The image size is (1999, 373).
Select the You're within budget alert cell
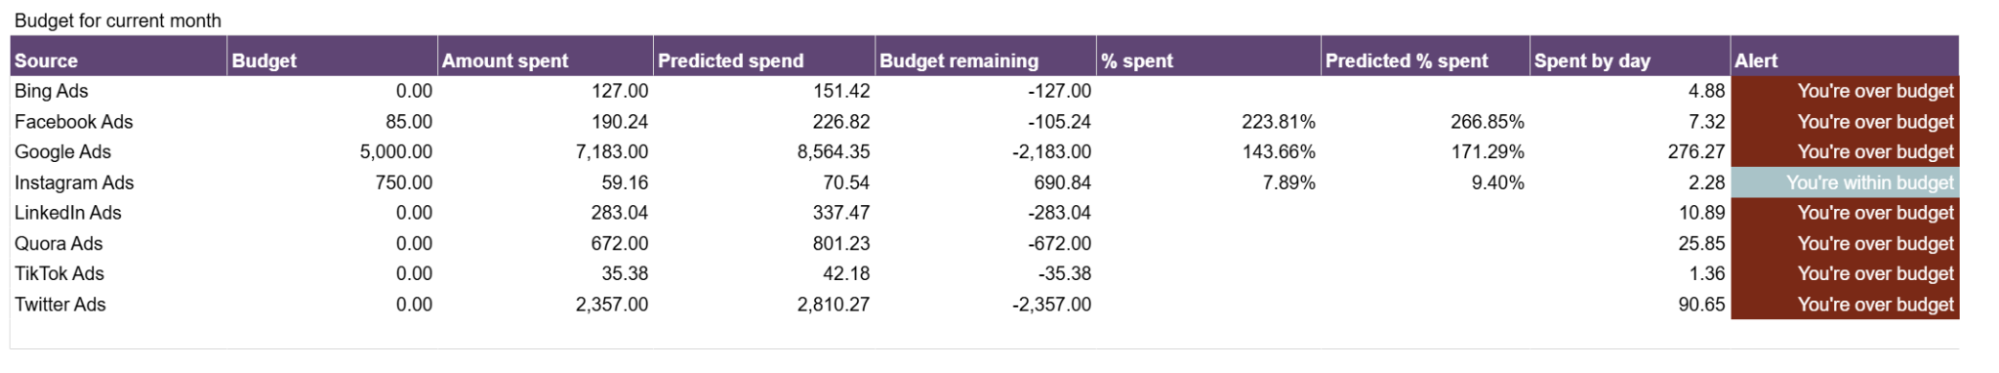click(x=1845, y=183)
